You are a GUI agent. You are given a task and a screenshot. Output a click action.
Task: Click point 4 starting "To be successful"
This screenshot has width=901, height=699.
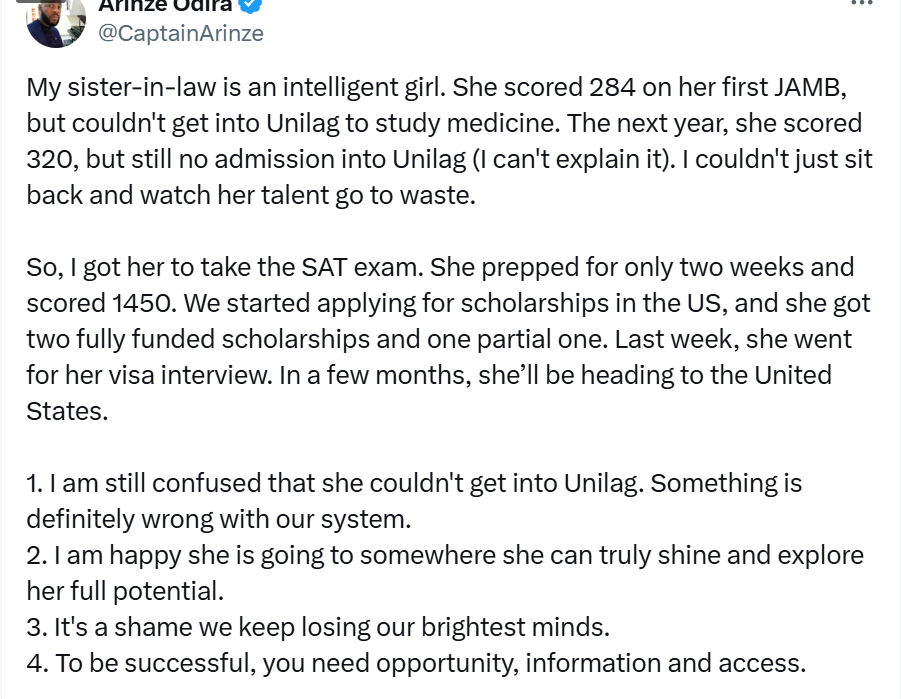416,663
